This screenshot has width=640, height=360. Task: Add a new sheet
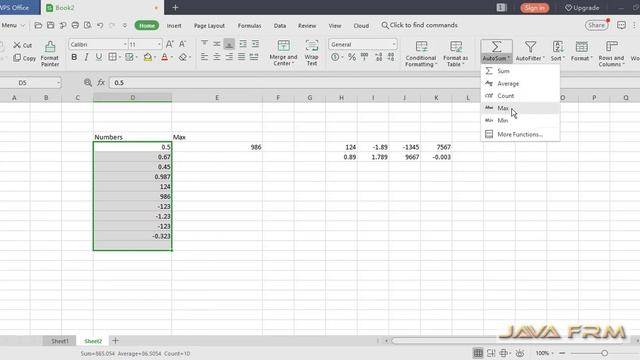(116, 340)
